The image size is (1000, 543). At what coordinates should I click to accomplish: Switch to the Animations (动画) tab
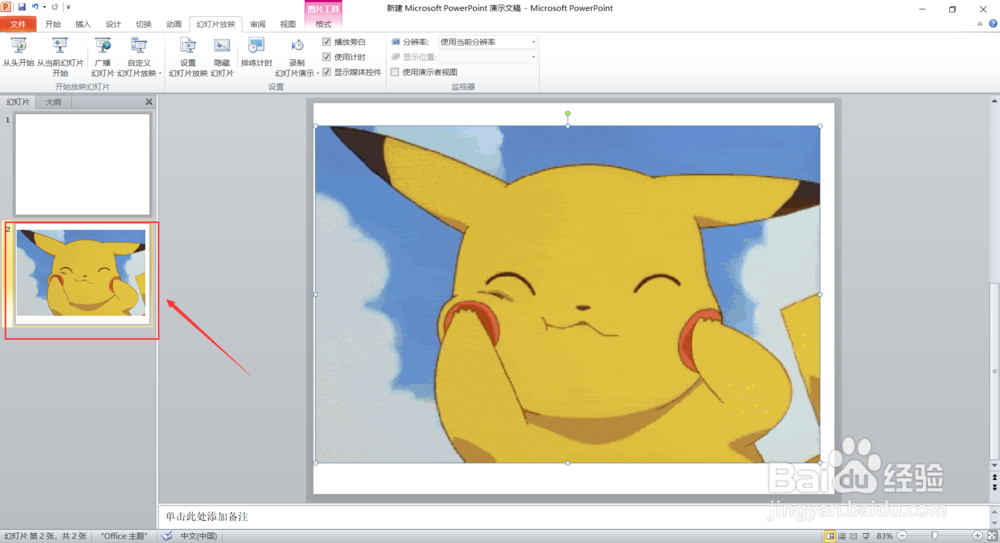click(x=173, y=24)
